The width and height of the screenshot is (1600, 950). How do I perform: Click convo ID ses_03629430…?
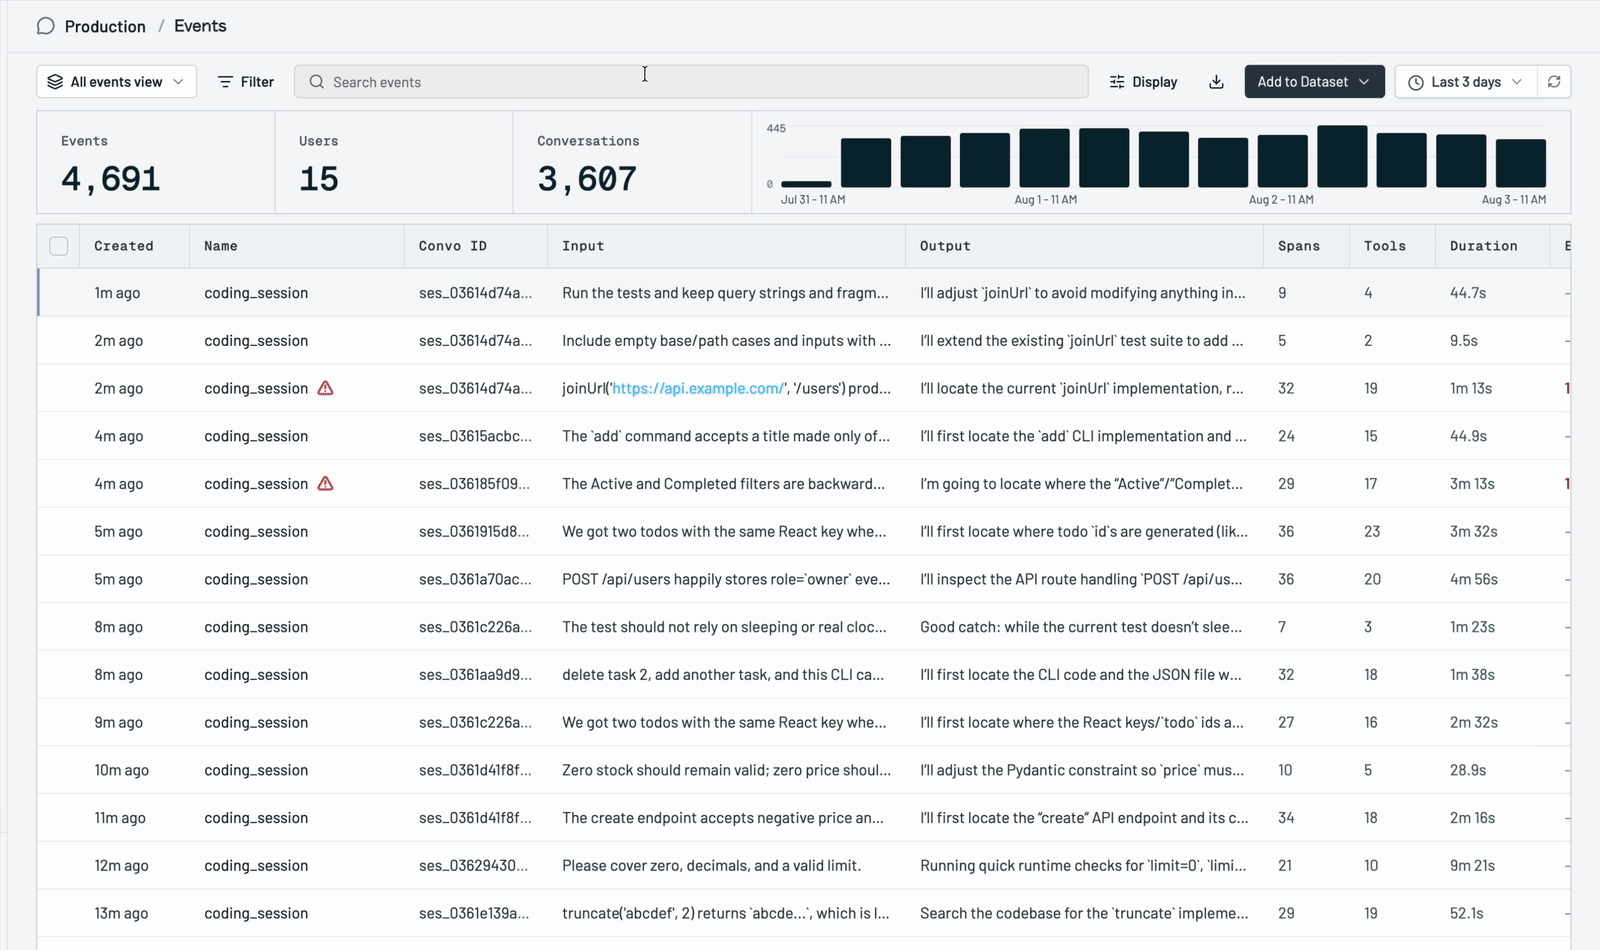tap(473, 865)
